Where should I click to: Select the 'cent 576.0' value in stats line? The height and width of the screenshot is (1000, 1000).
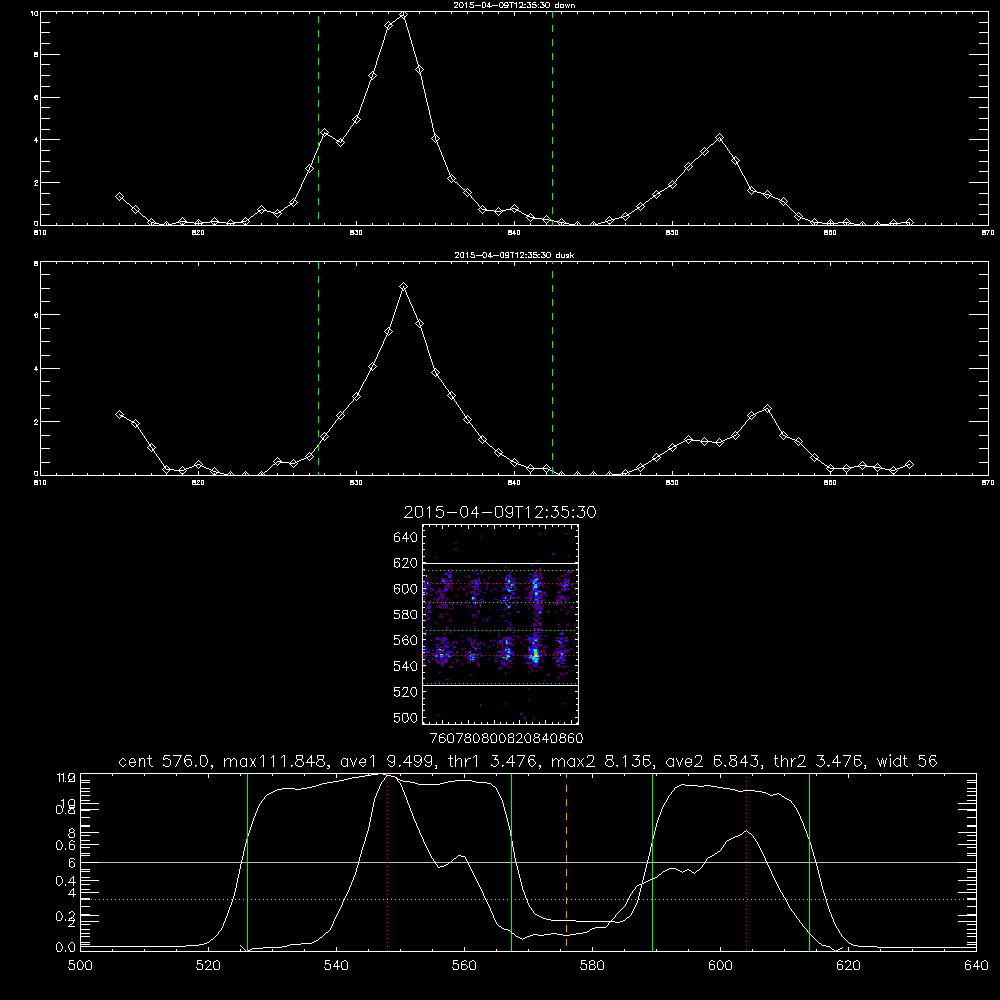point(164,761)
